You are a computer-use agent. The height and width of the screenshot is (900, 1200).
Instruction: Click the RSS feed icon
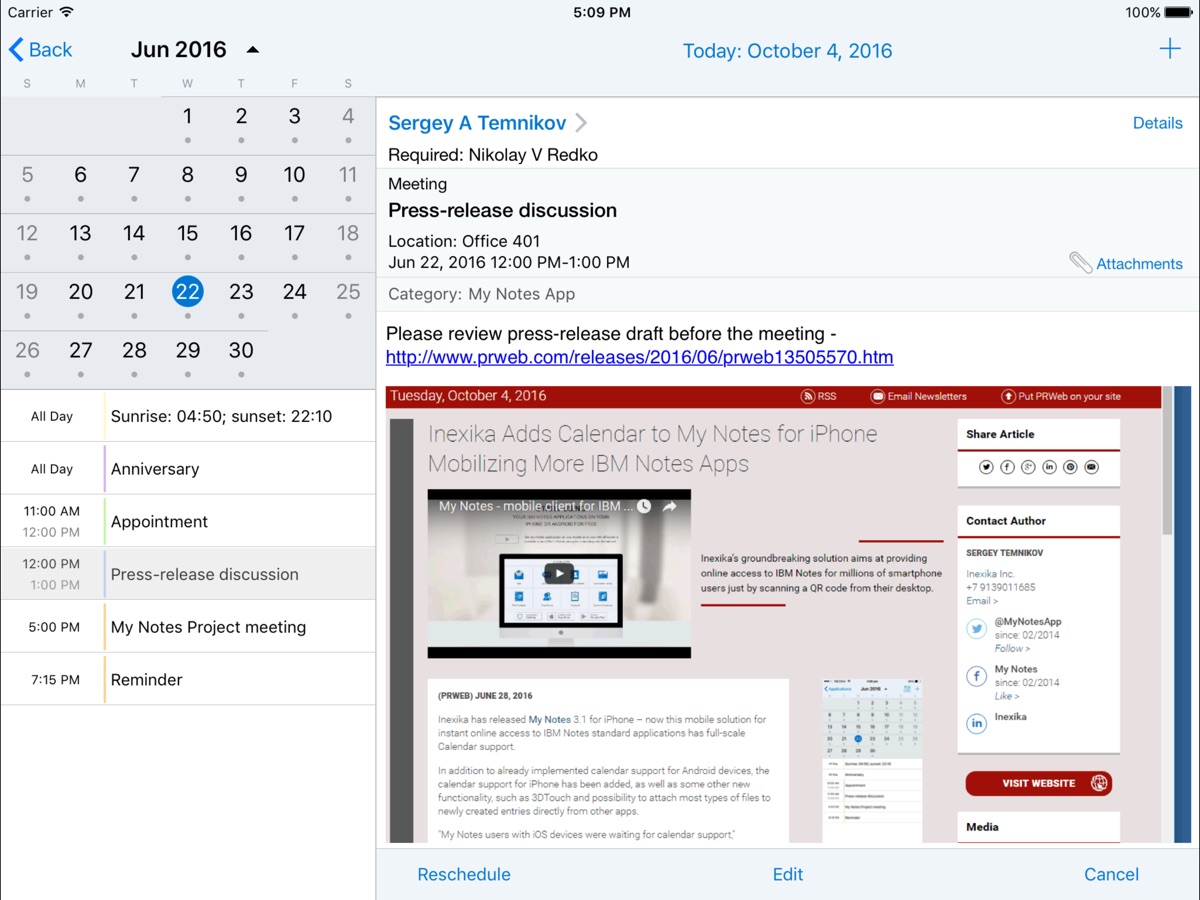(x=808, y=396)
